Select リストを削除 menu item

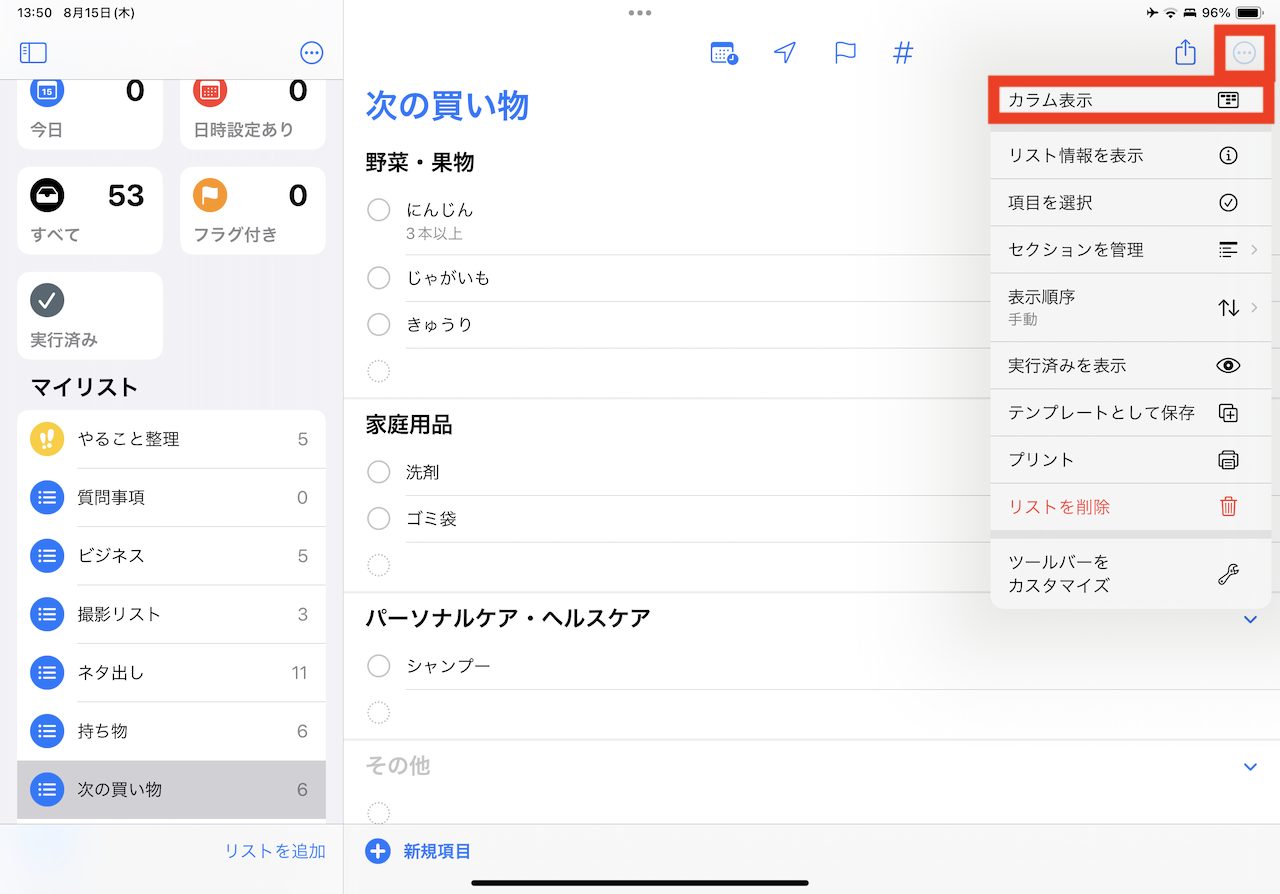[x=1130, y=507]
